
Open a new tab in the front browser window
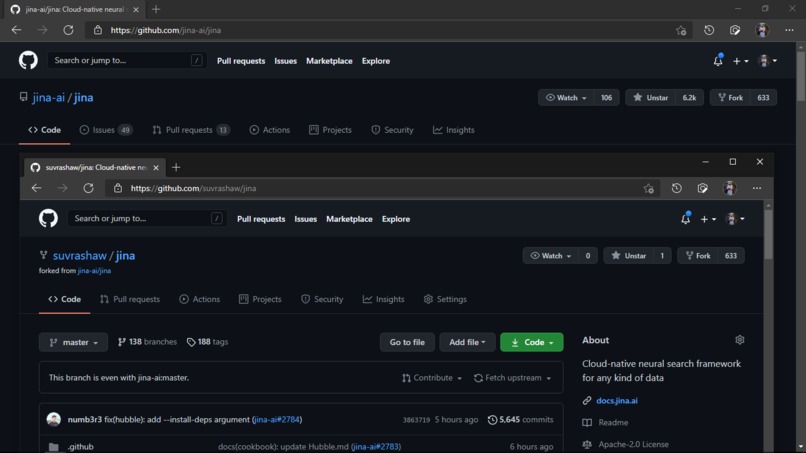pyautogui.click(x=176, y=167)
